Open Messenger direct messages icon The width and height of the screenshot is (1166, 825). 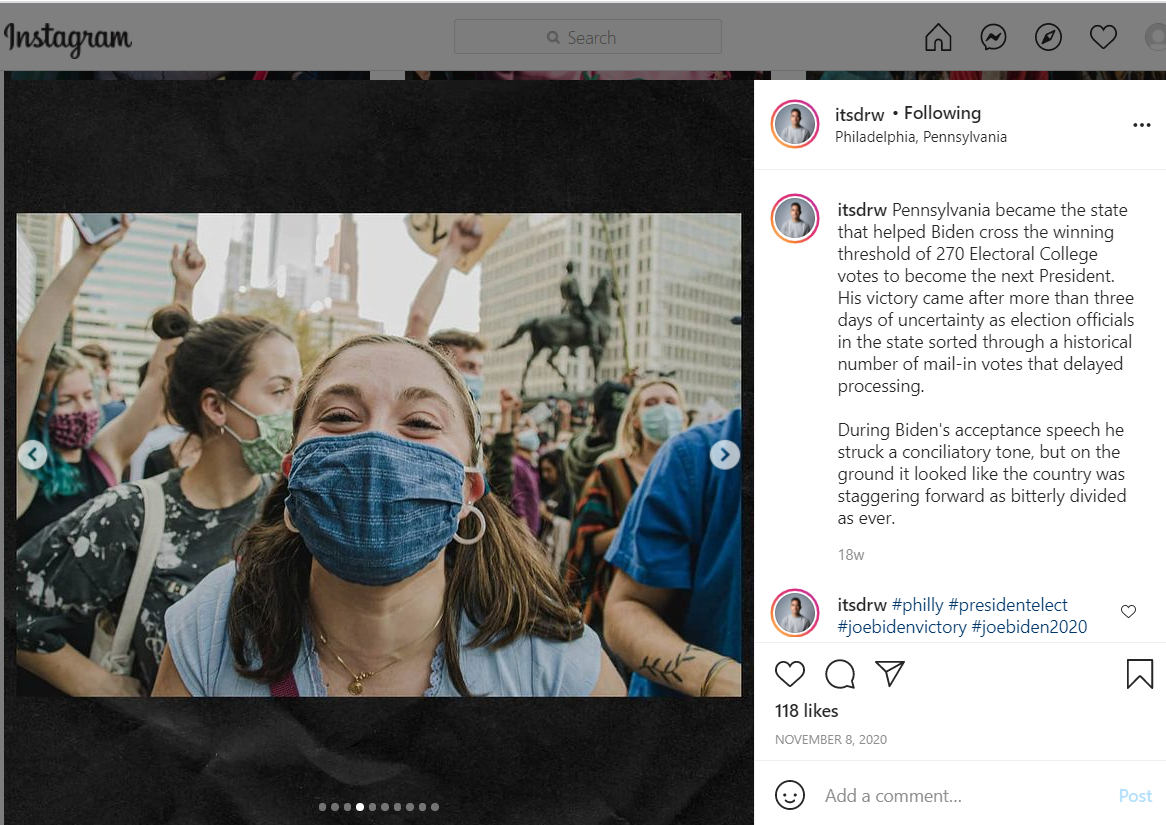[x=993, y=38]
